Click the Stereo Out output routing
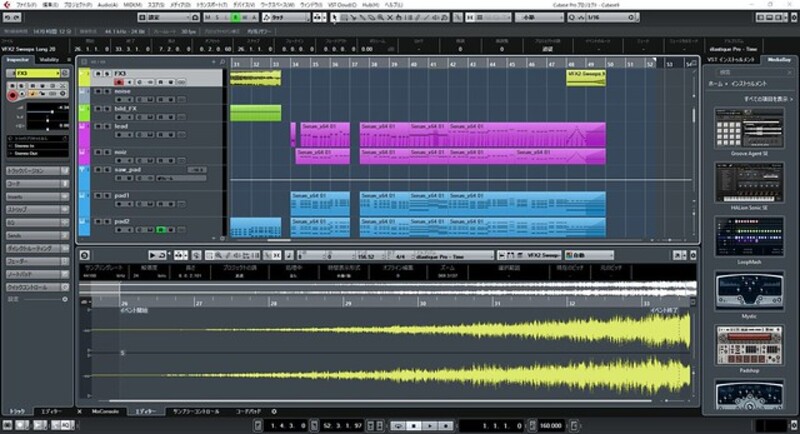800x434 pixels. [x=37, y=153]
